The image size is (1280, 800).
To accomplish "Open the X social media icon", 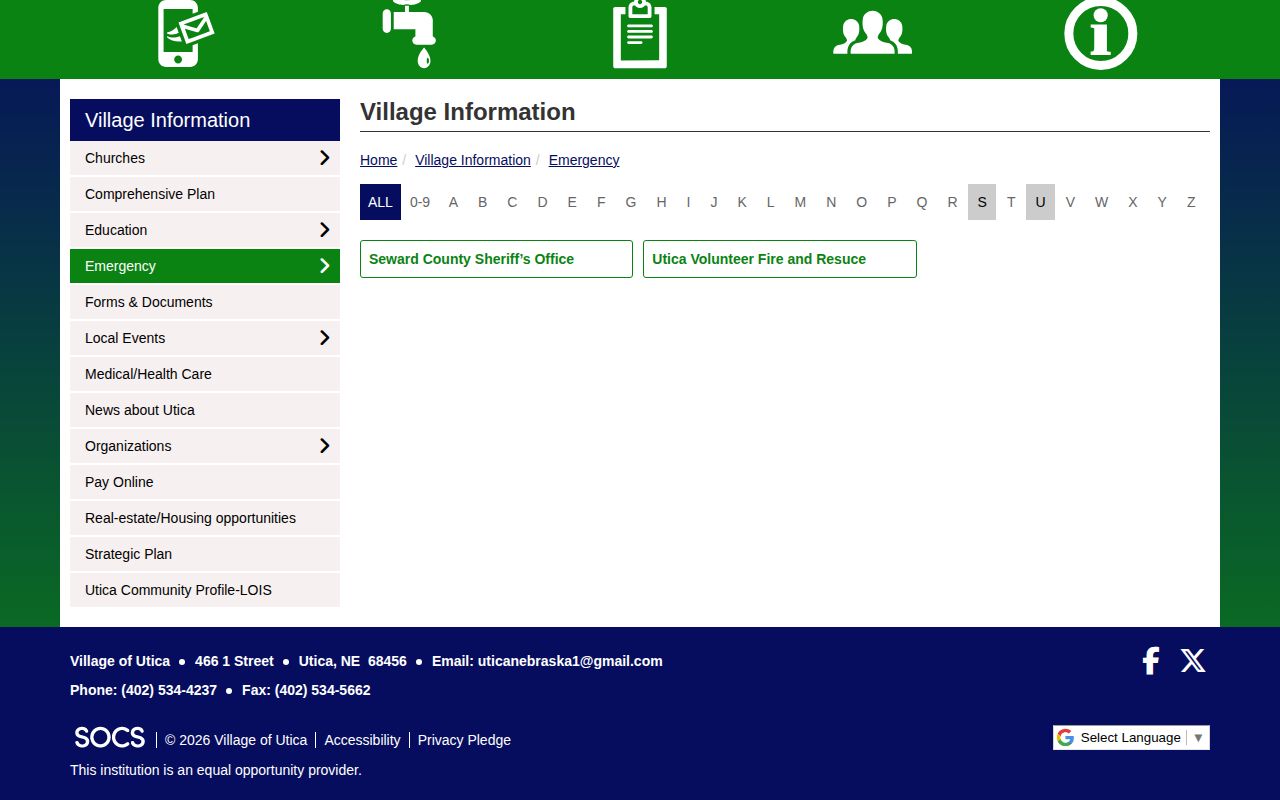I will [1193, 660].
